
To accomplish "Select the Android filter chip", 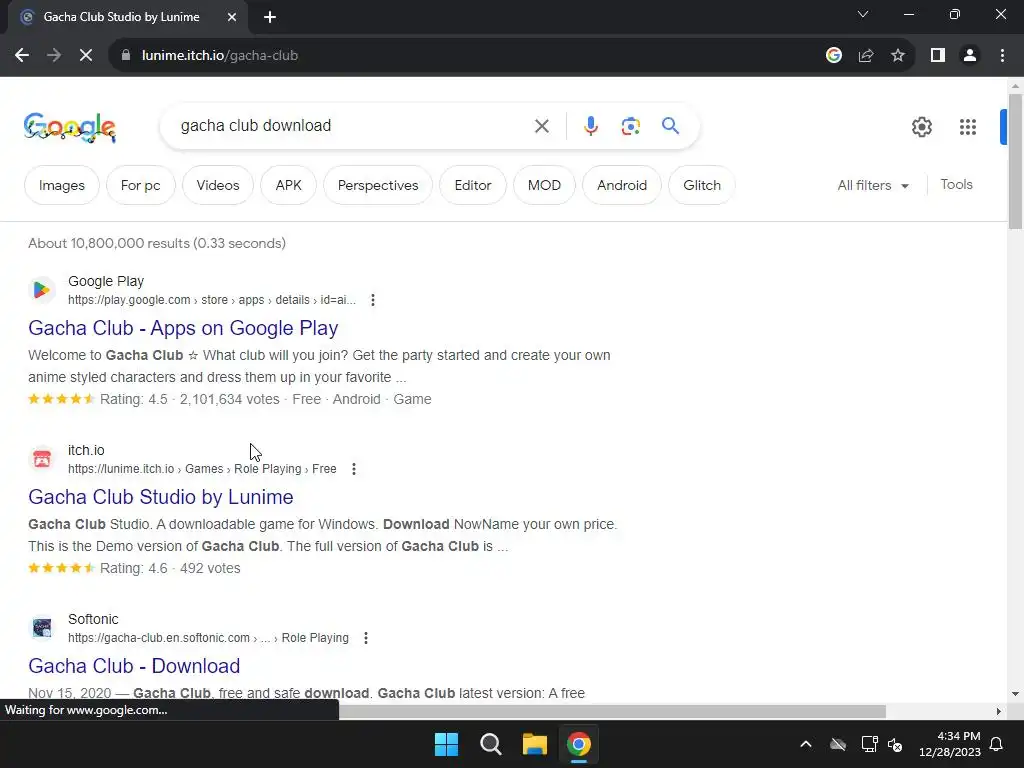I will pyautogui.click(x=622, y=185).
